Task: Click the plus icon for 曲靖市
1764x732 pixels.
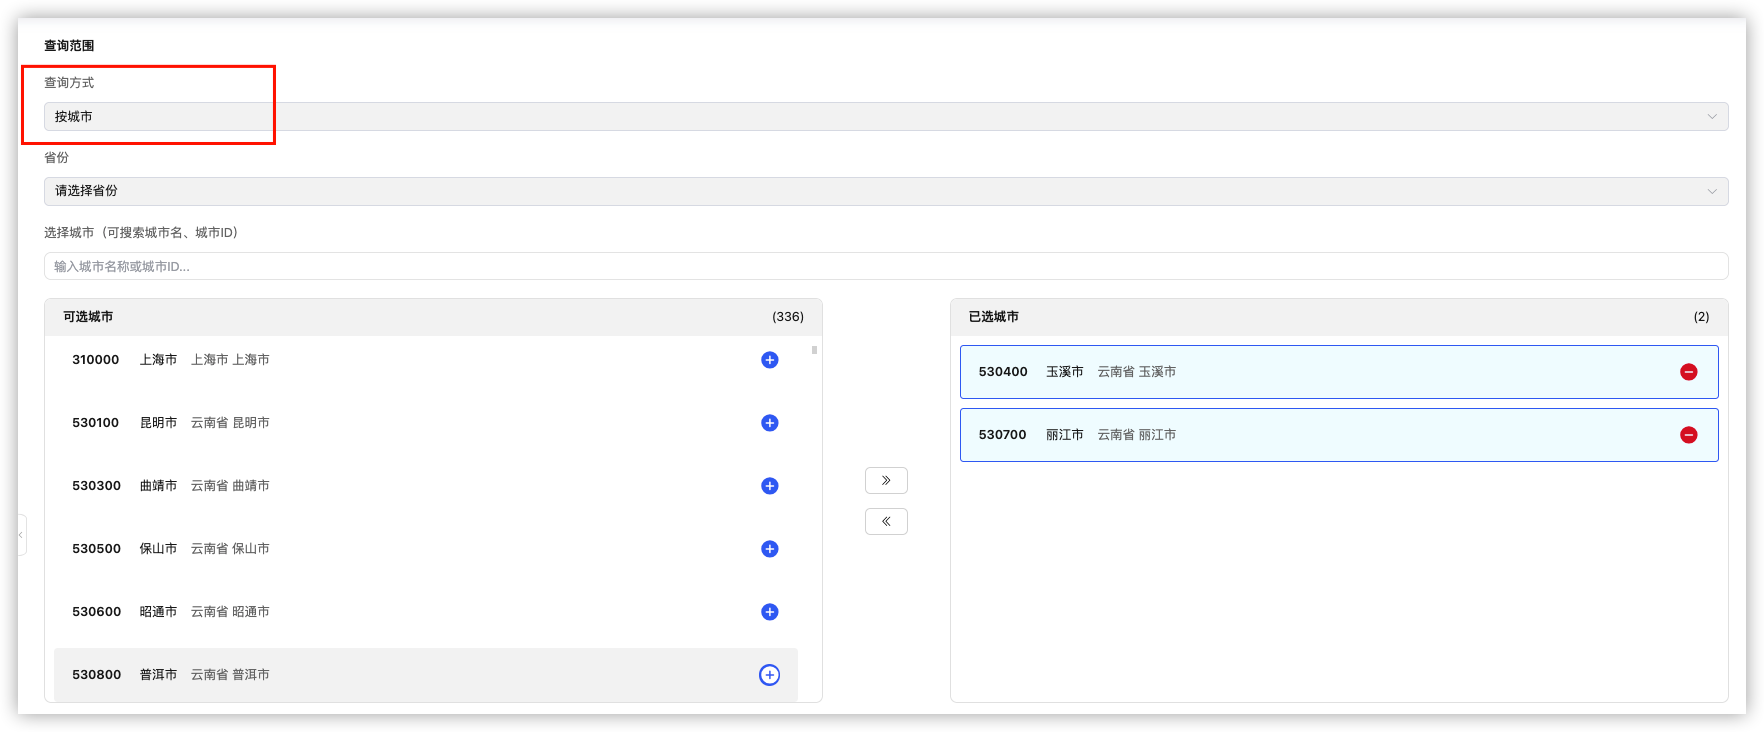Action: [769, 486]
